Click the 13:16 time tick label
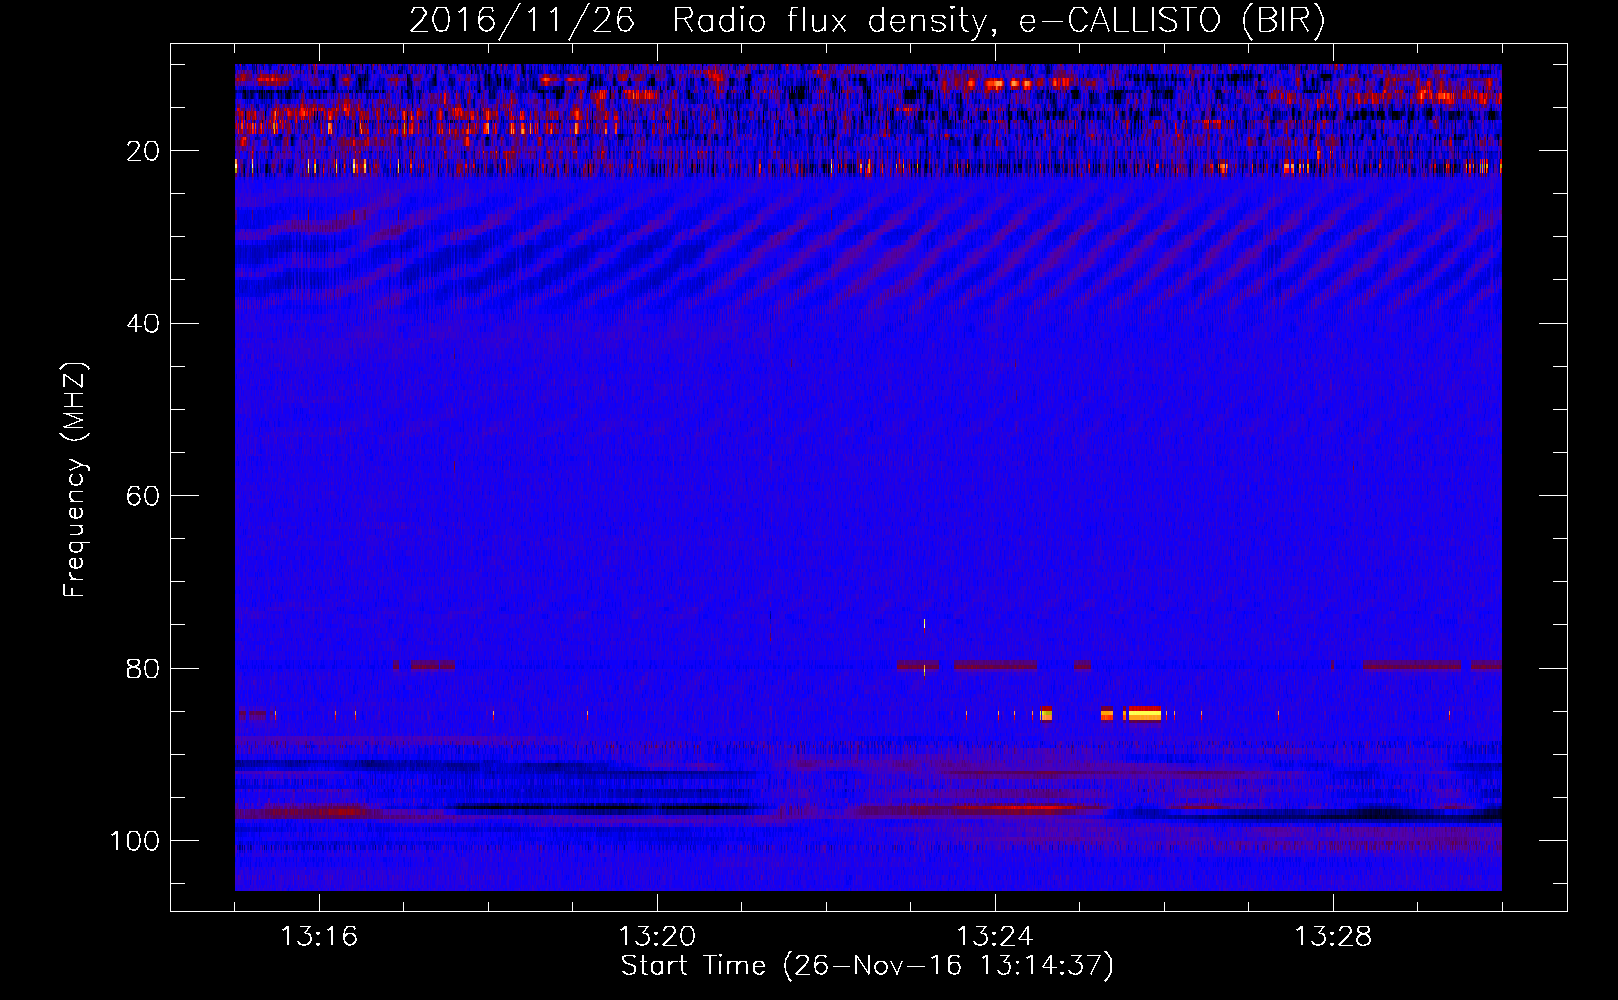This screenshot has height=1000, width=1618. [x=319, y=937]
